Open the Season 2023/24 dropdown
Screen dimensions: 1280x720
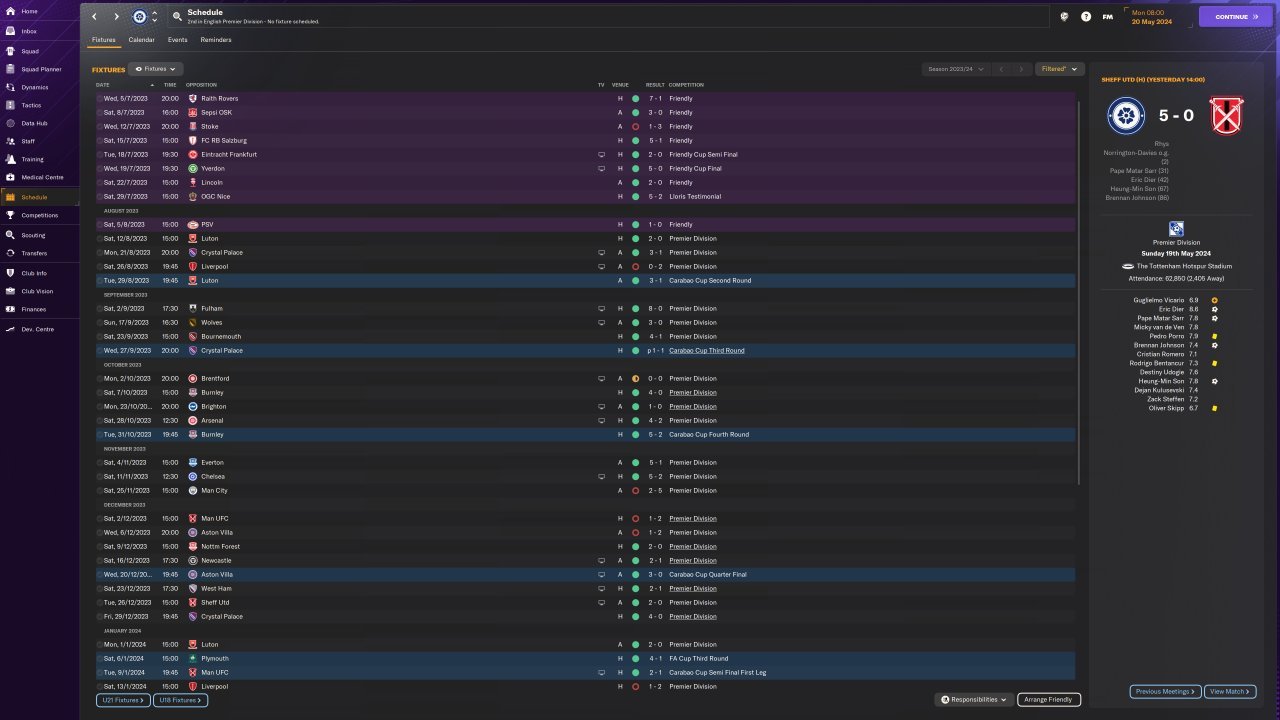point(954,69)
